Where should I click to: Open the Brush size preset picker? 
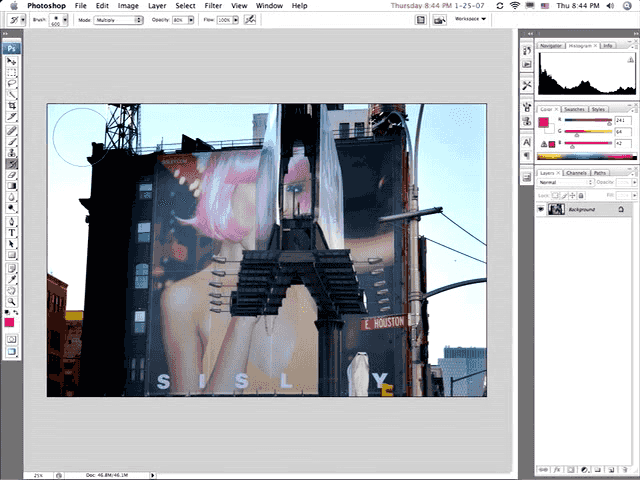54,19
